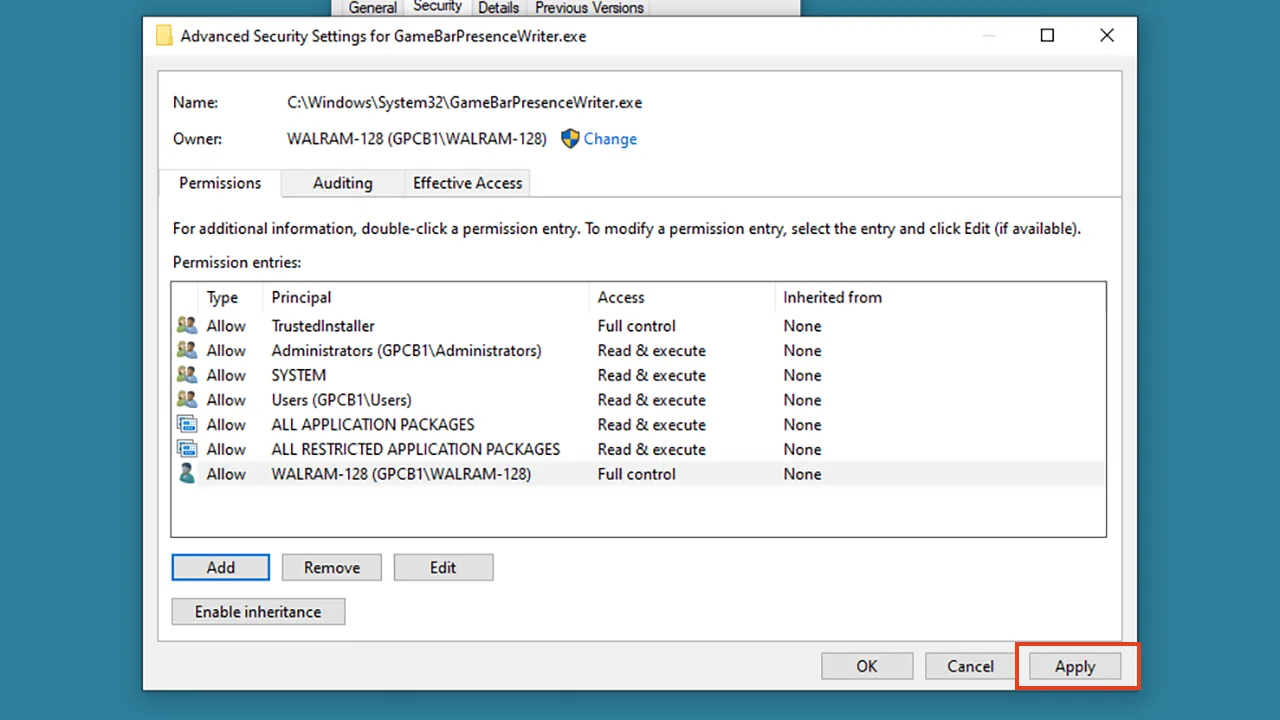The width and height of the screenshot is (1280, 720).
Task: Click the folder icon in the dialog title bar
Action: pos(164,36)
